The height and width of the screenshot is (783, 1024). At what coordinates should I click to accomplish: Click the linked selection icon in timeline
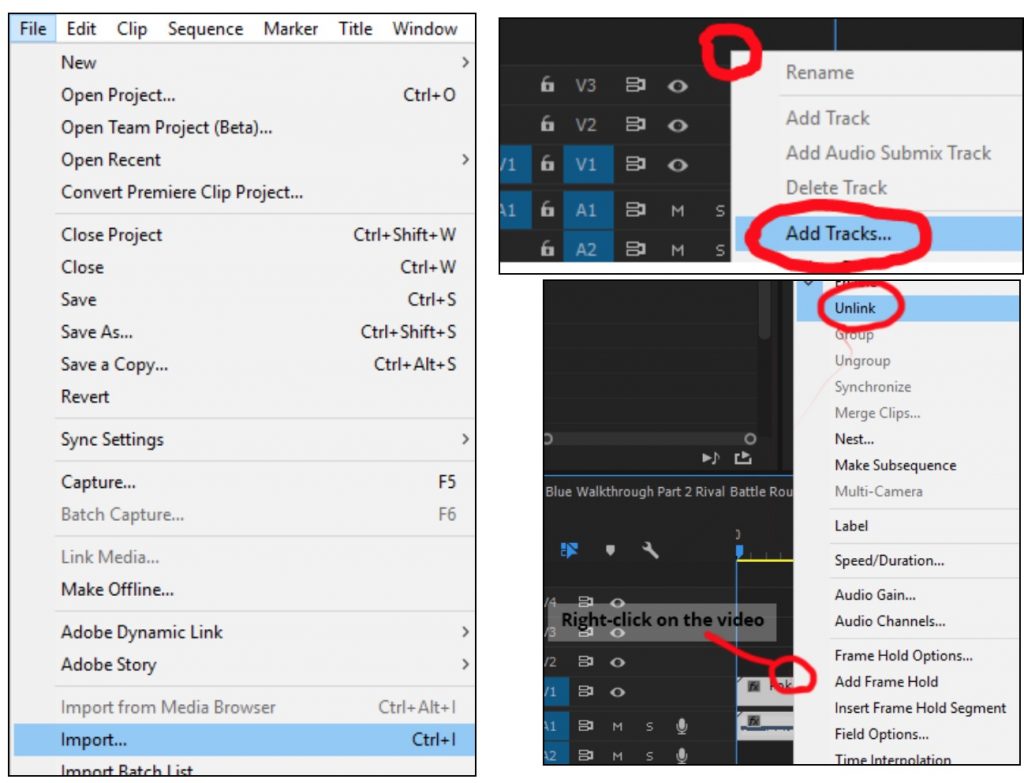(x=570, y=550)
